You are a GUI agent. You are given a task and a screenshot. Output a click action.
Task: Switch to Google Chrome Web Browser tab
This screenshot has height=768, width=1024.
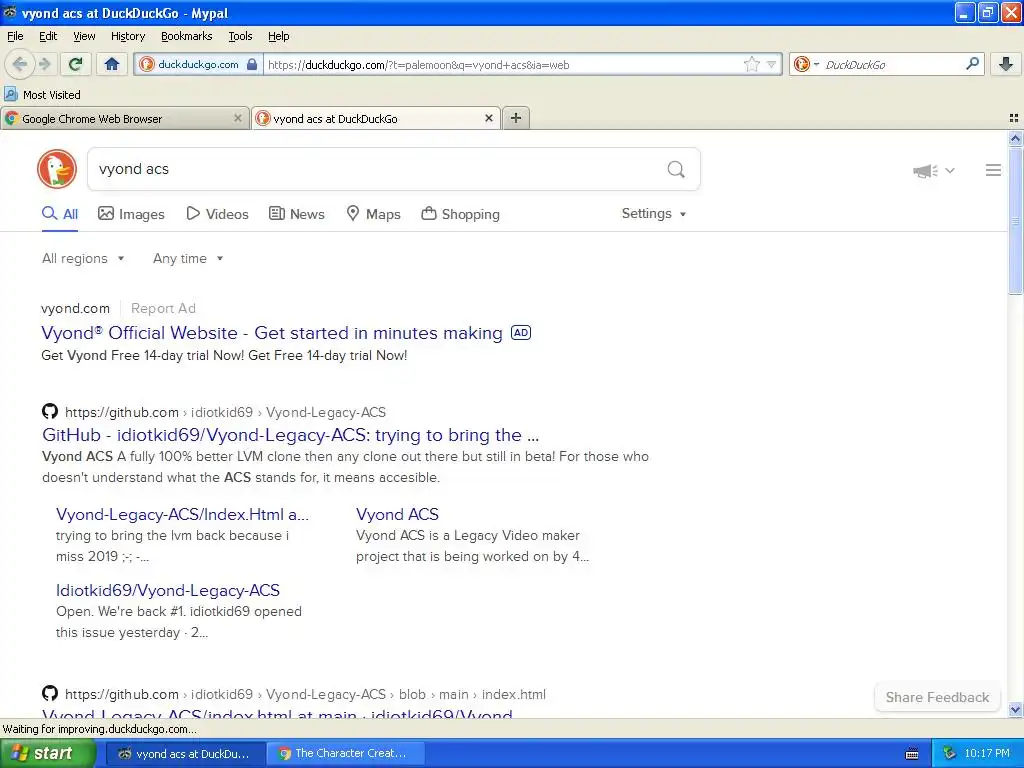pos(124,118)
